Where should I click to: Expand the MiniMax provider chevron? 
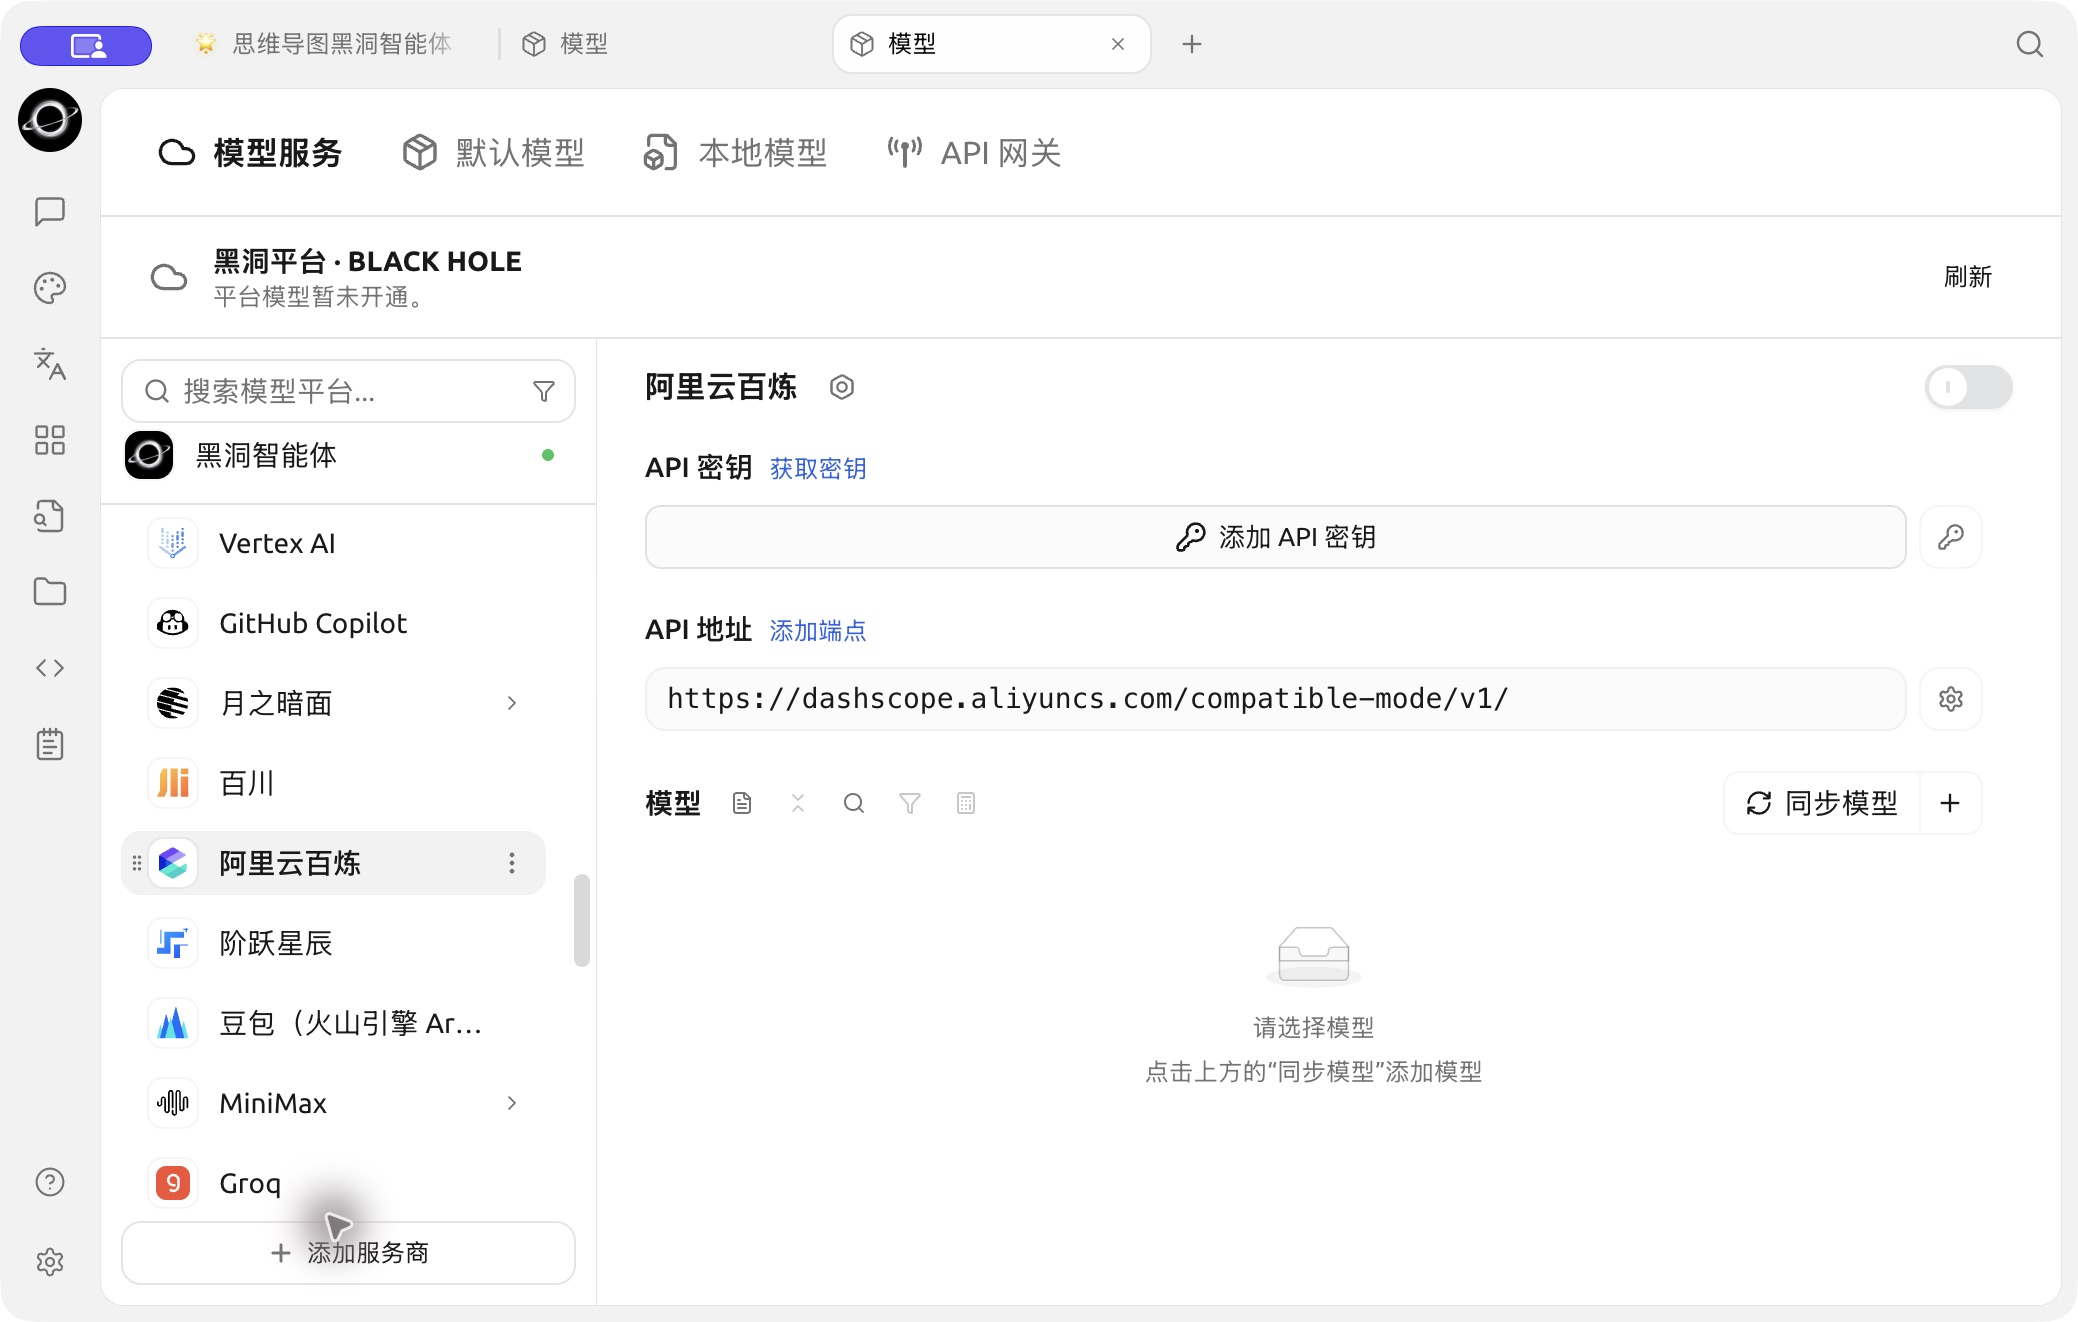[512, 1103]
